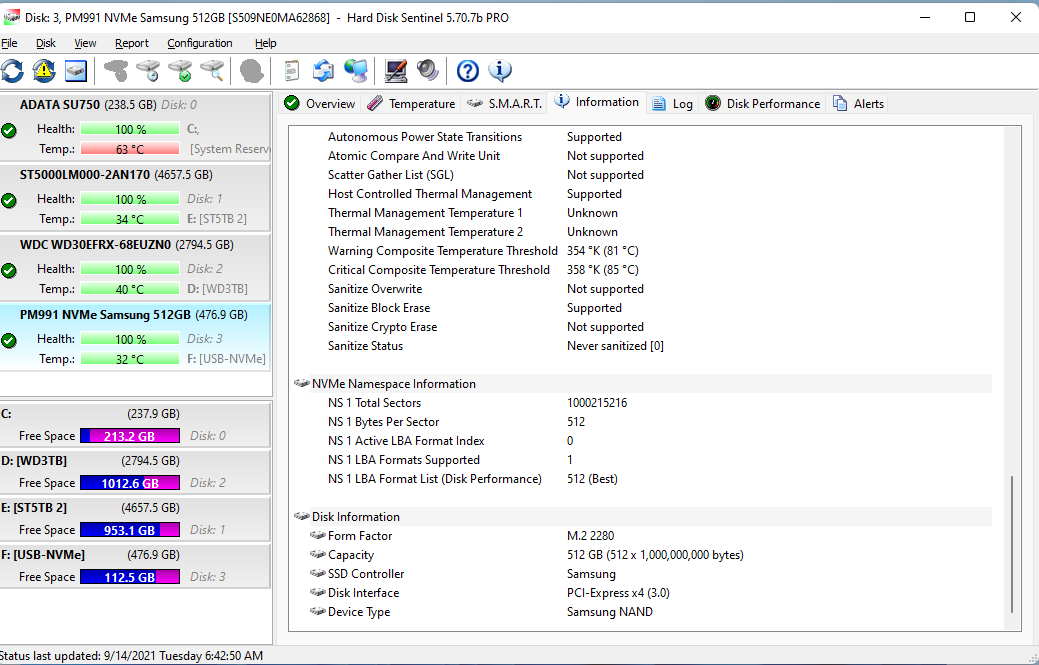Click the C: partition row

135,425
